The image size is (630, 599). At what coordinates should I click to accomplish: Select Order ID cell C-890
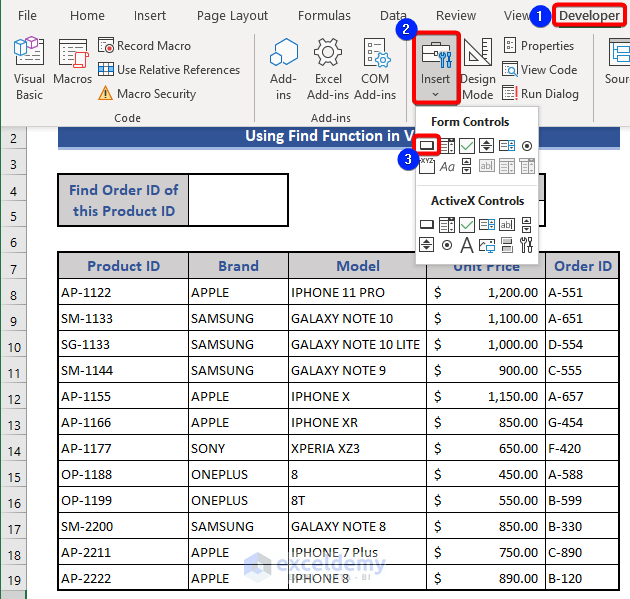coord(583,552)
